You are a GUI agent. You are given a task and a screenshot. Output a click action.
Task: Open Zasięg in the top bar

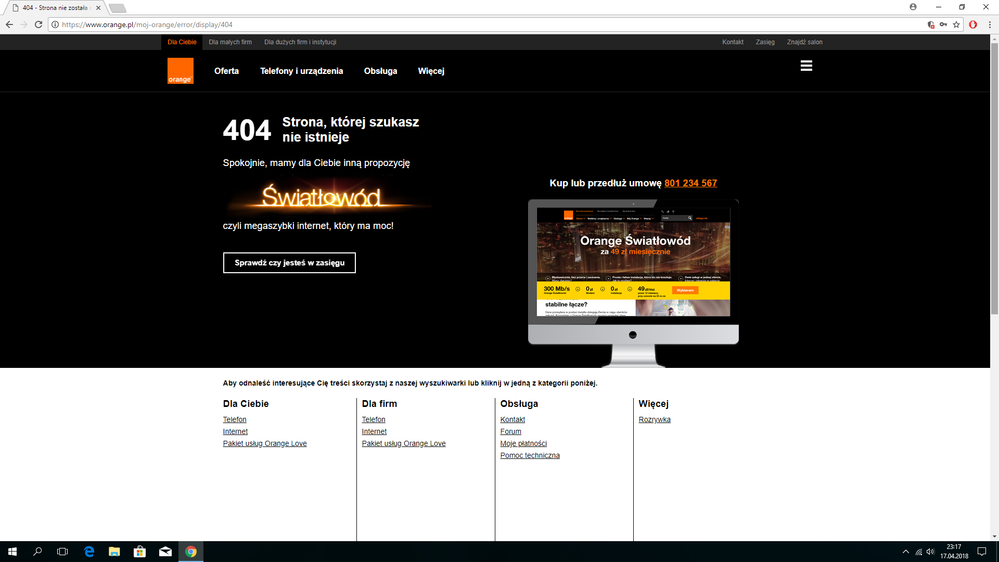765,42
